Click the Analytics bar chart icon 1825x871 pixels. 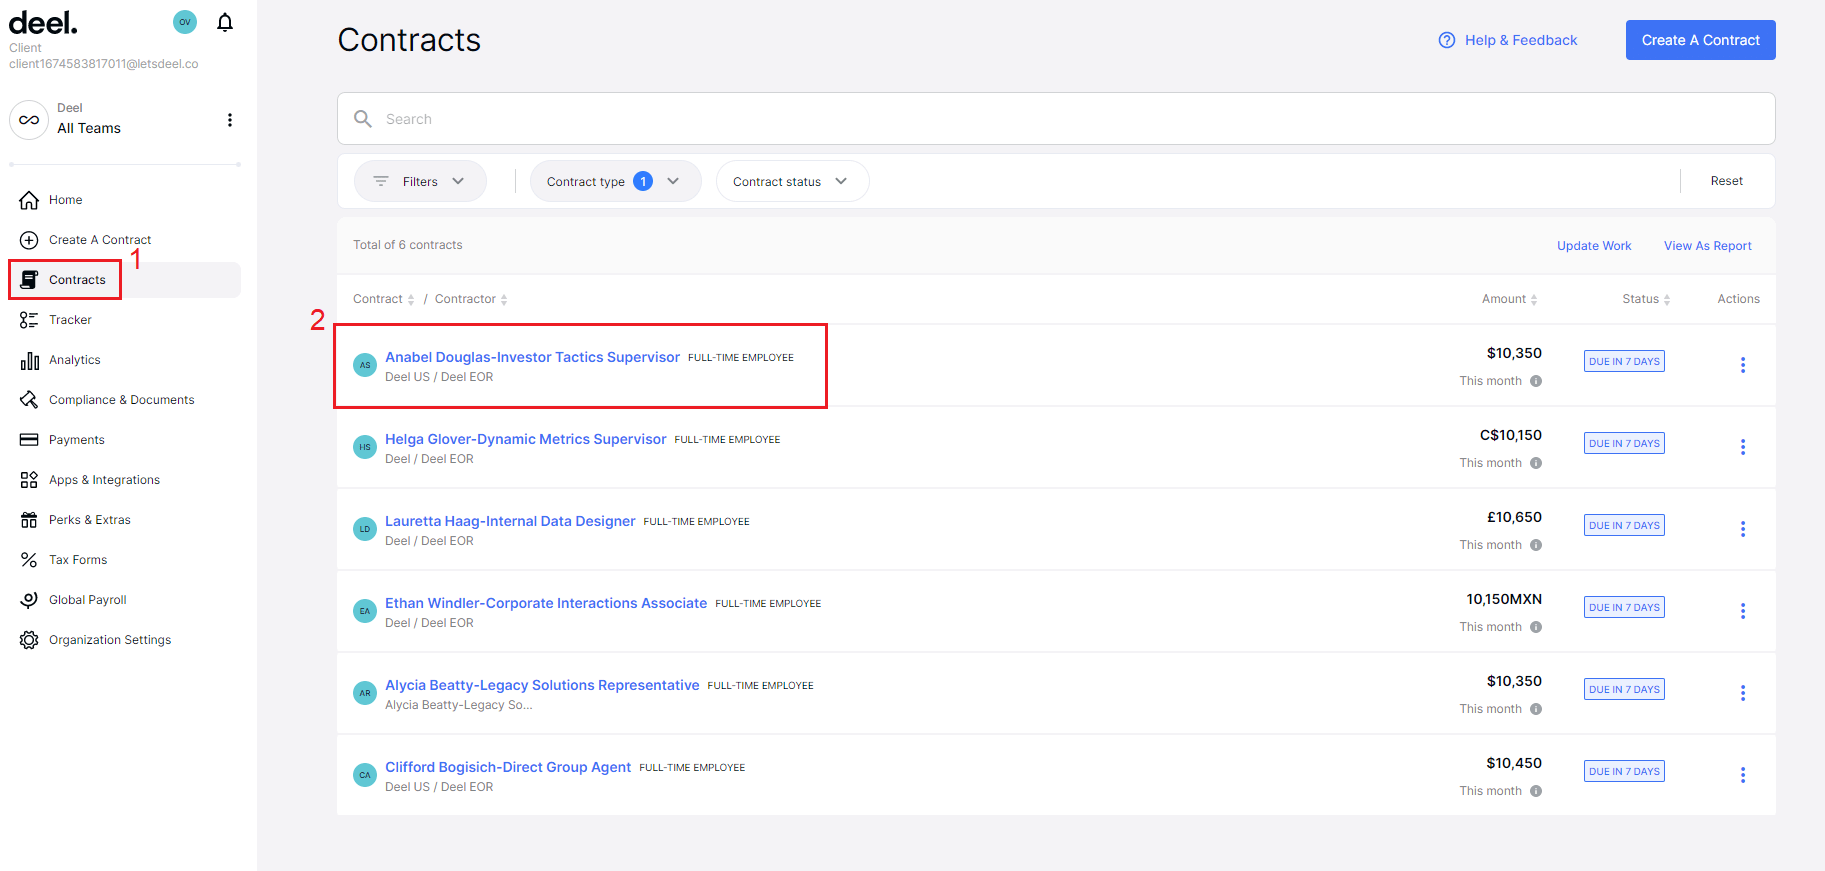29,360
